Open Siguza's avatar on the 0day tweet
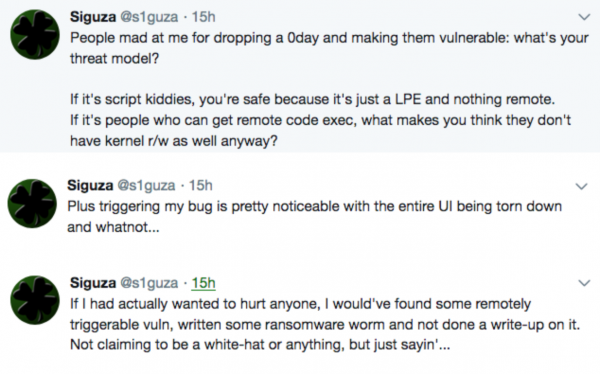The height and width of the screenshot is (374, 600). pyautogui.click(x=35, y=34)
